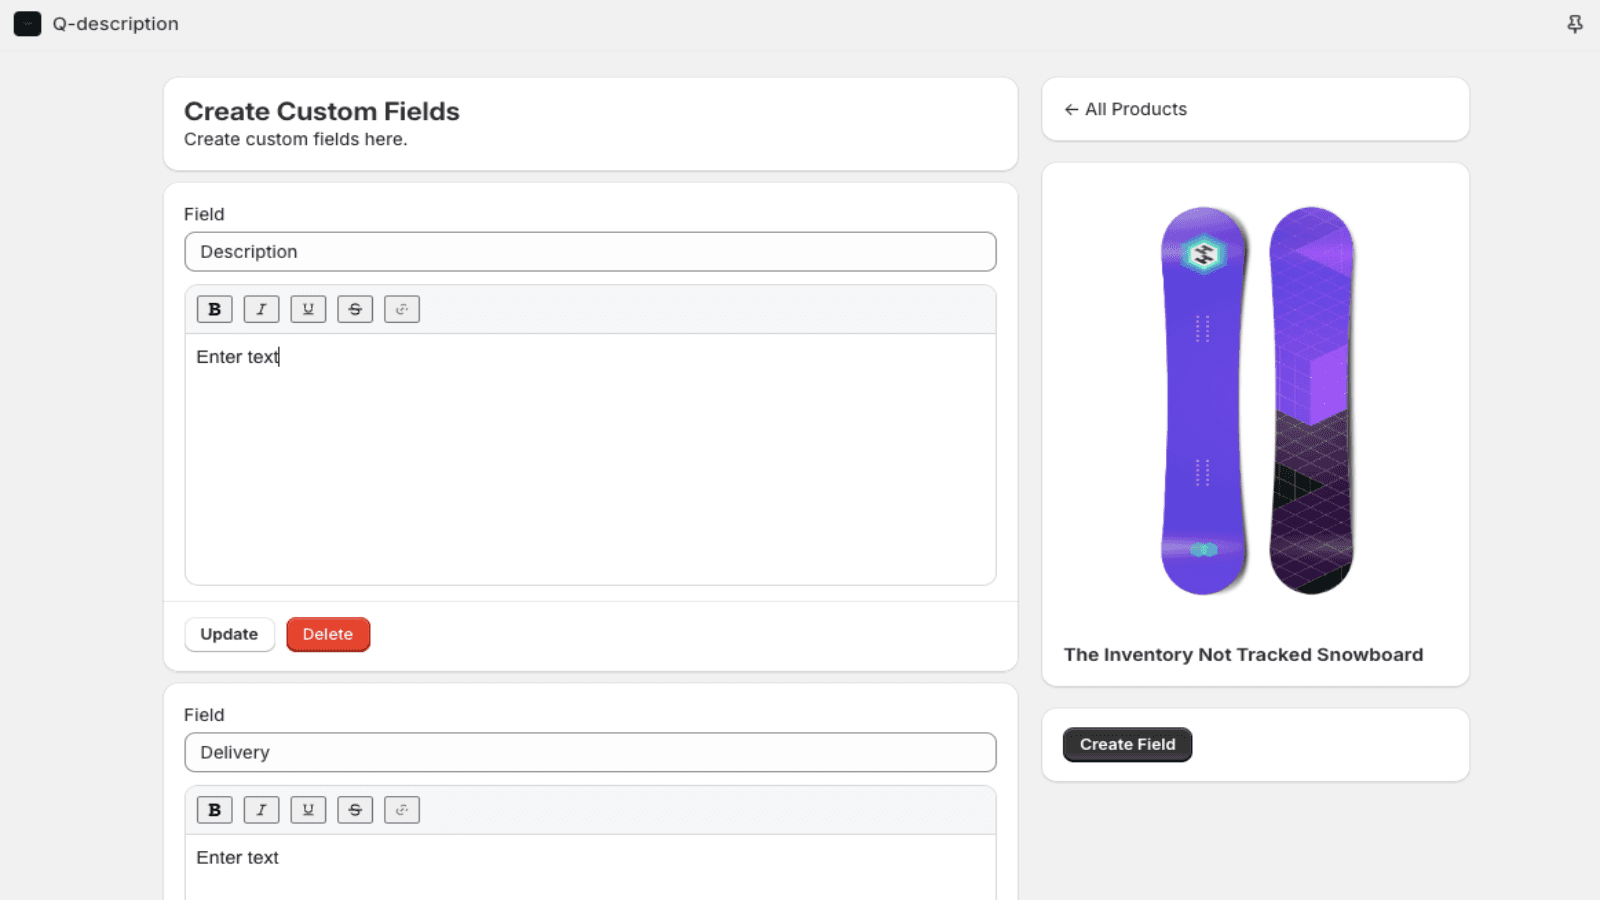Click the snowboard product image

click(1256, 400)
